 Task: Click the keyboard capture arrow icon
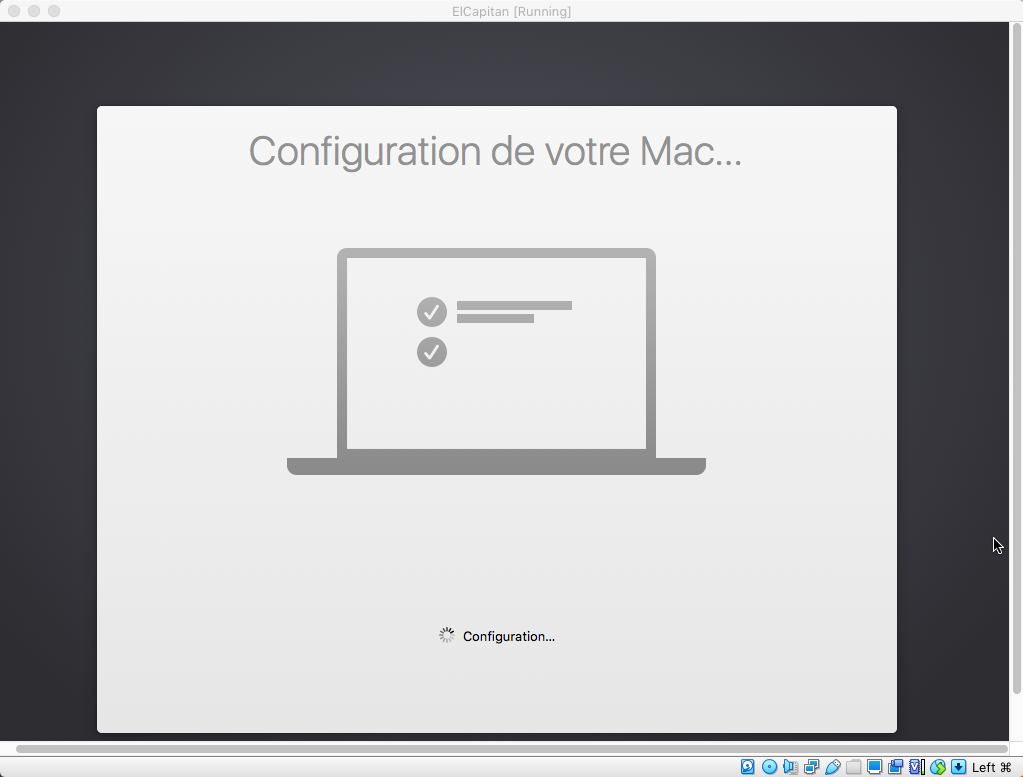[x=958, y=767]
